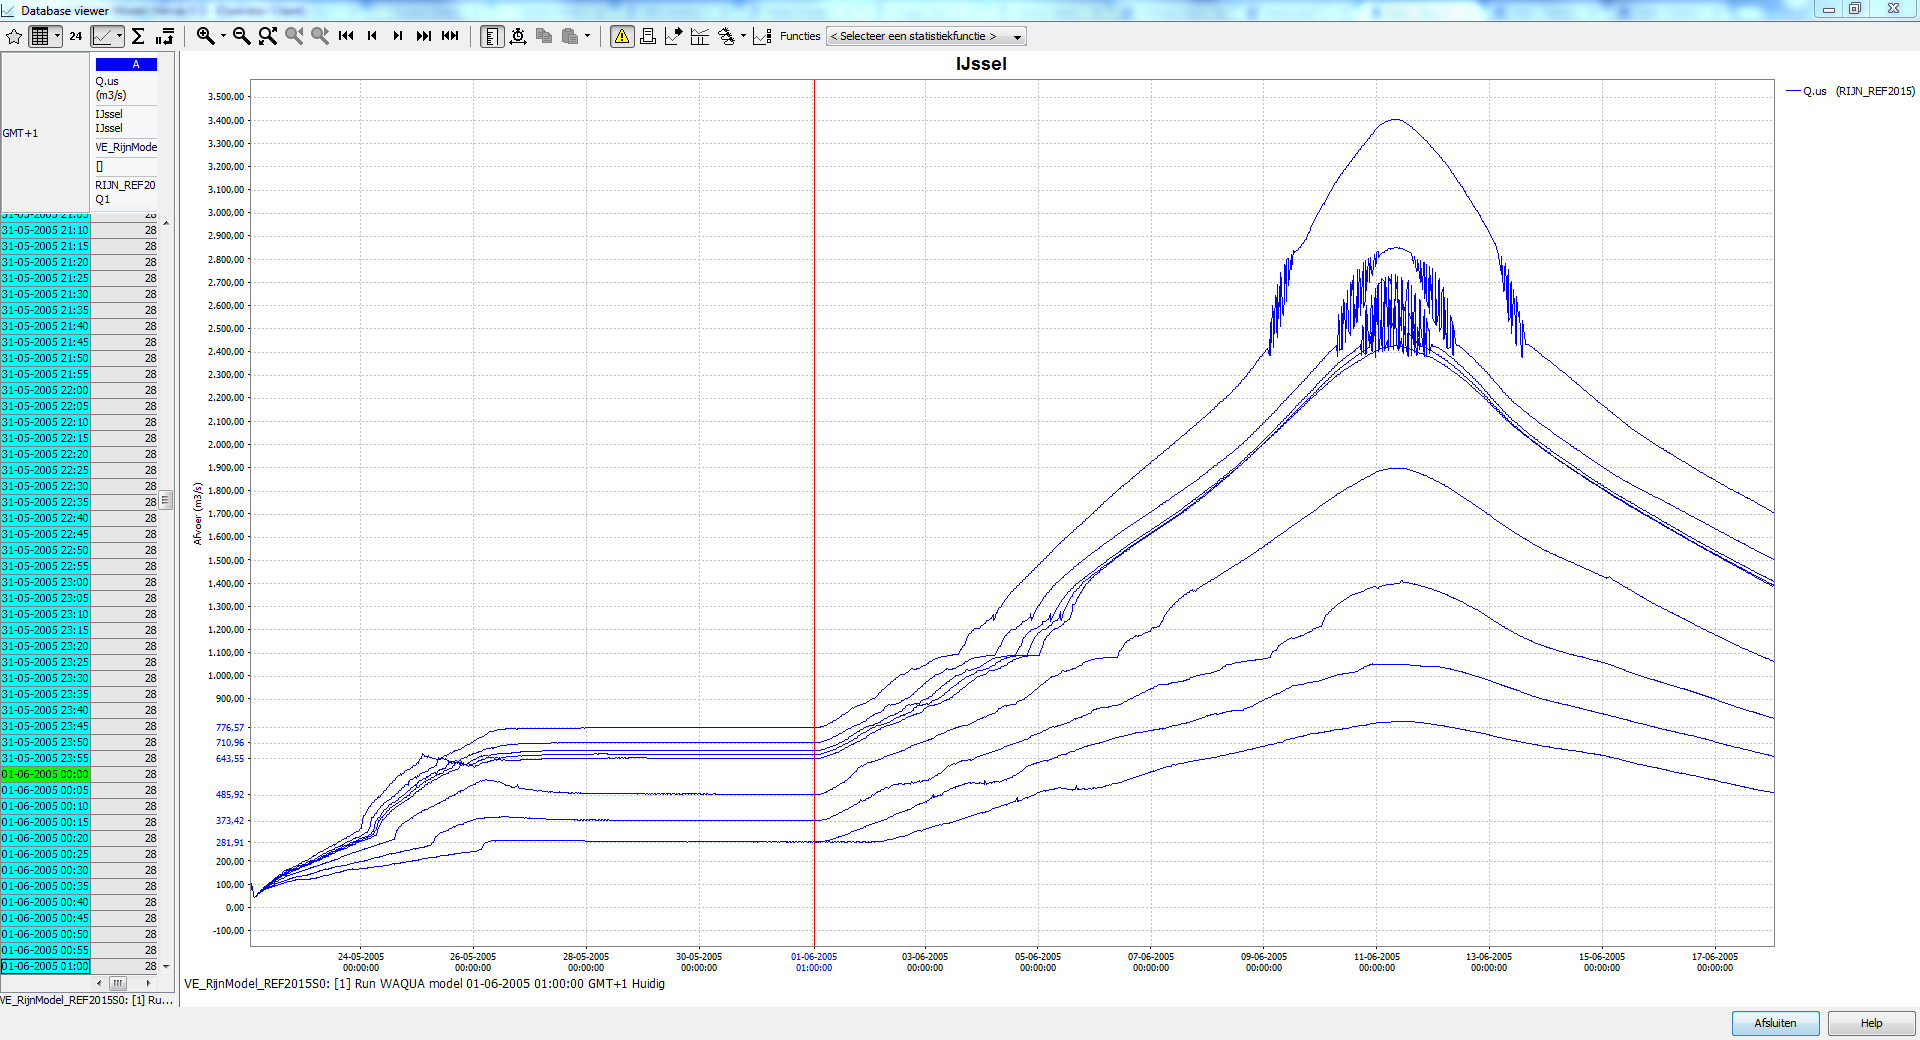The height and width of the screenshot is (1040, 1920).
Task: Select table row 31-05-2005 21:10
Action: tap(80, 230)
